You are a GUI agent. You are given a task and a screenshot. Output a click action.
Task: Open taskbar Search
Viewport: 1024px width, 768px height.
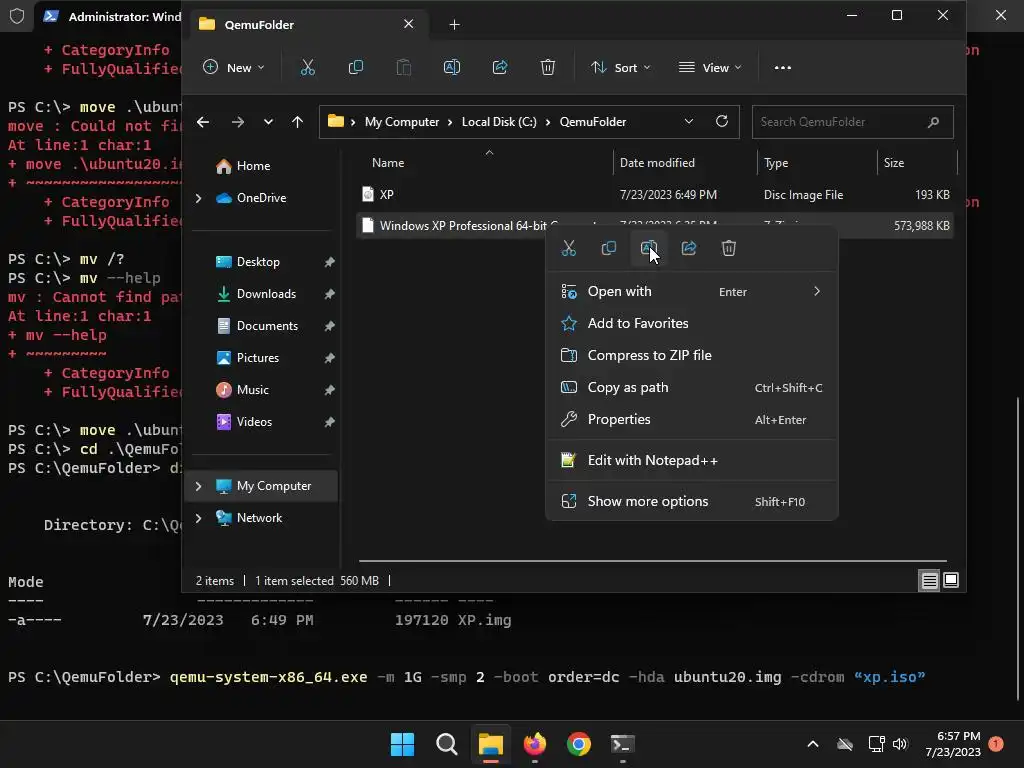(x=447, y=744)
